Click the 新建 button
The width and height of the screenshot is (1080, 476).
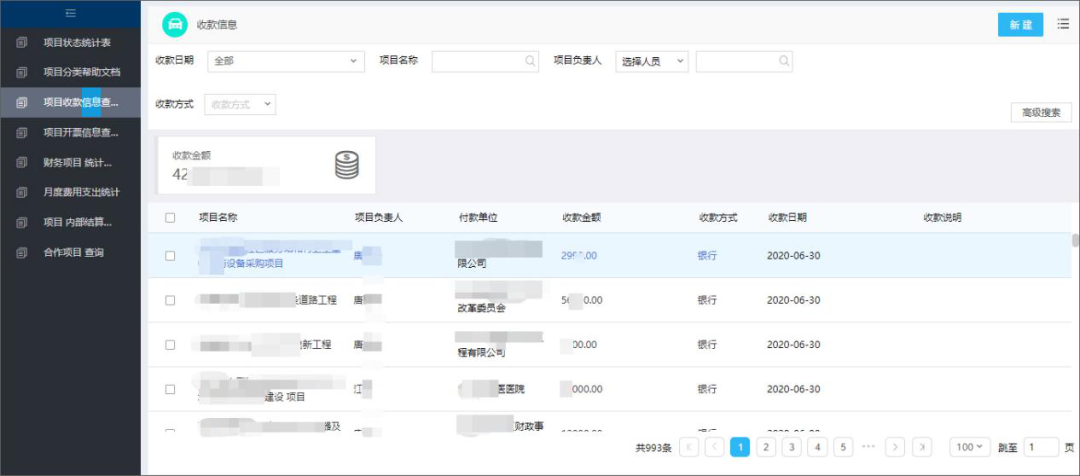(x=1021, y=25)
